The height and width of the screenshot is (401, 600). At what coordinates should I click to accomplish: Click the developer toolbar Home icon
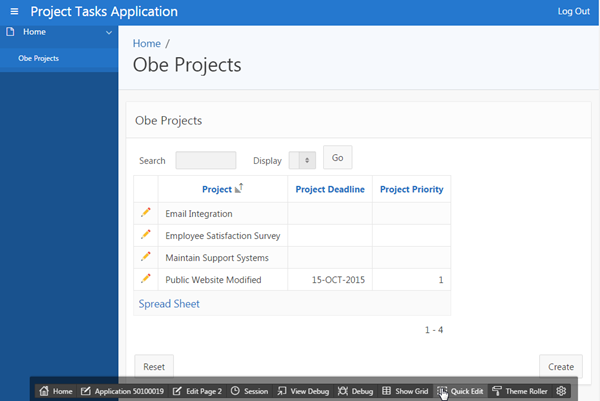[x=44, y=391]
